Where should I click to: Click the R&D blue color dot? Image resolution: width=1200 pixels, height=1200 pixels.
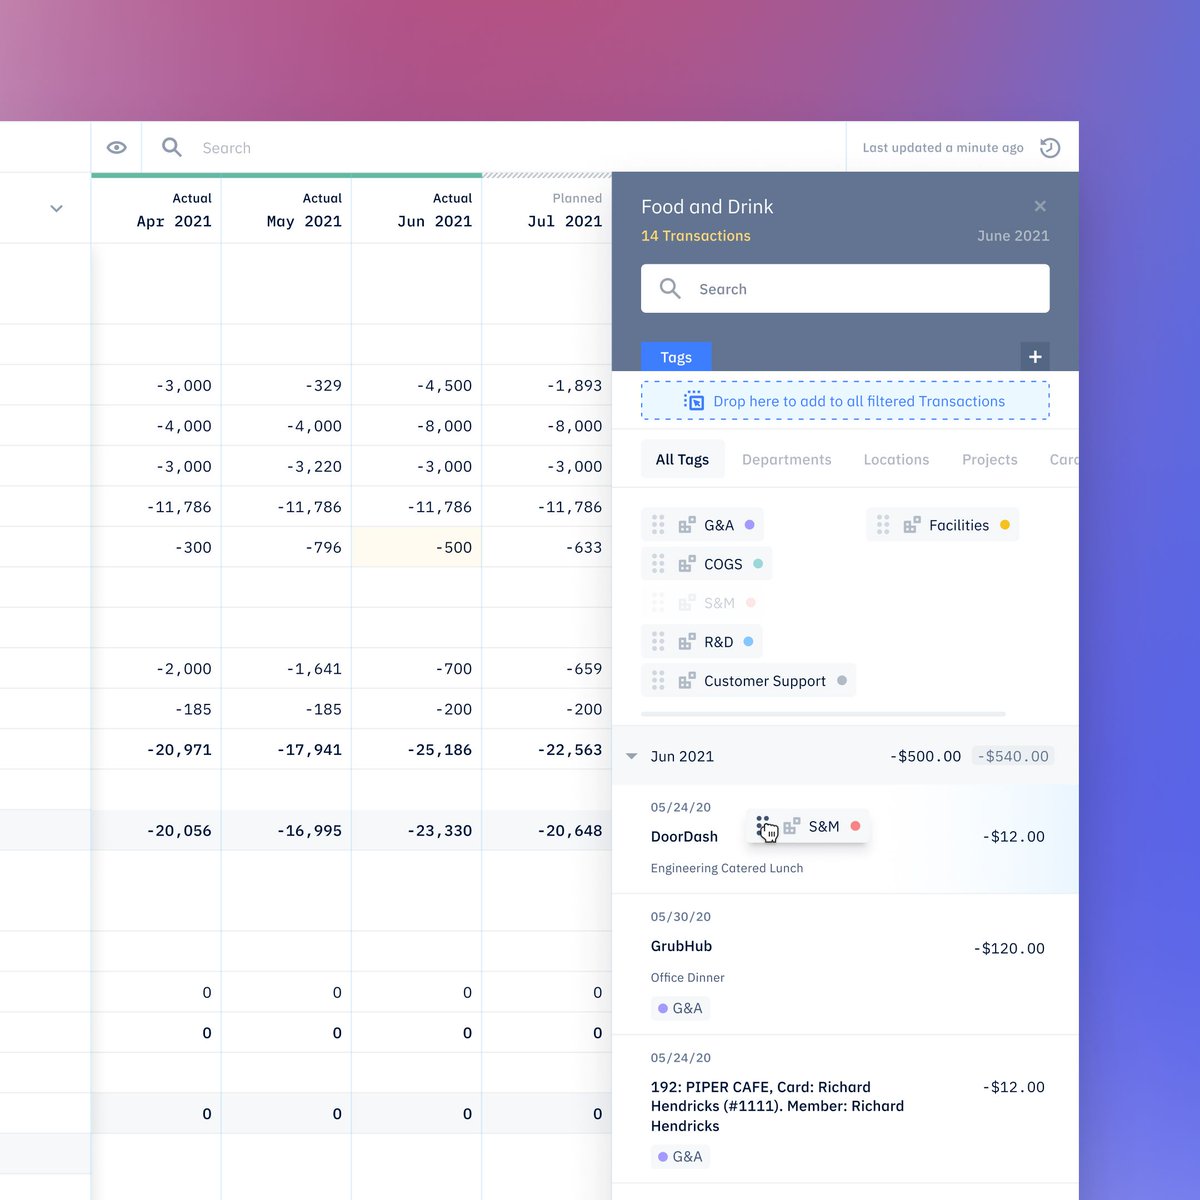(x=748, y=641)
